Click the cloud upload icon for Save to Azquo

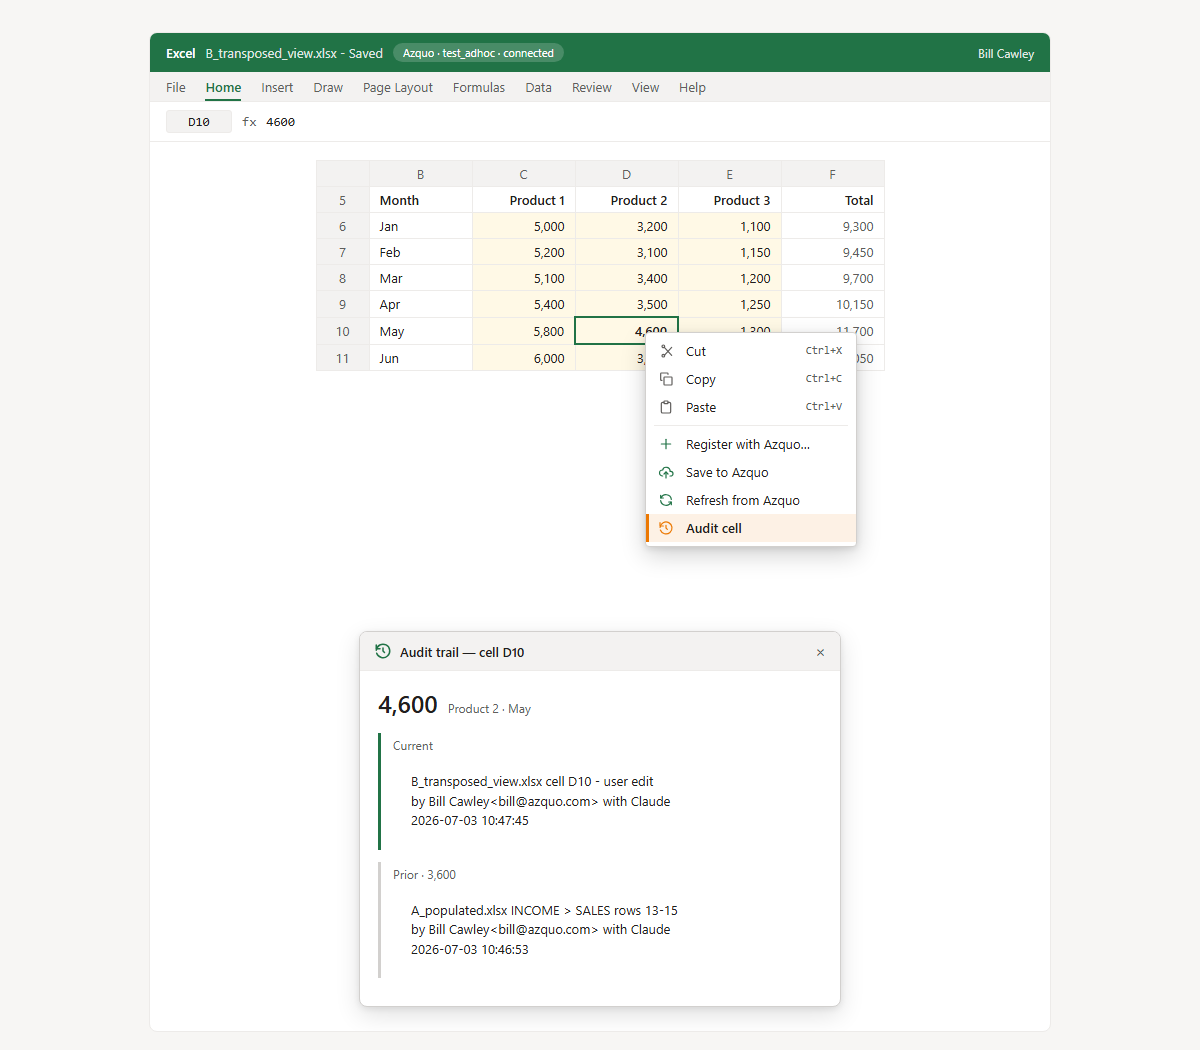click(x=667, y=472)
